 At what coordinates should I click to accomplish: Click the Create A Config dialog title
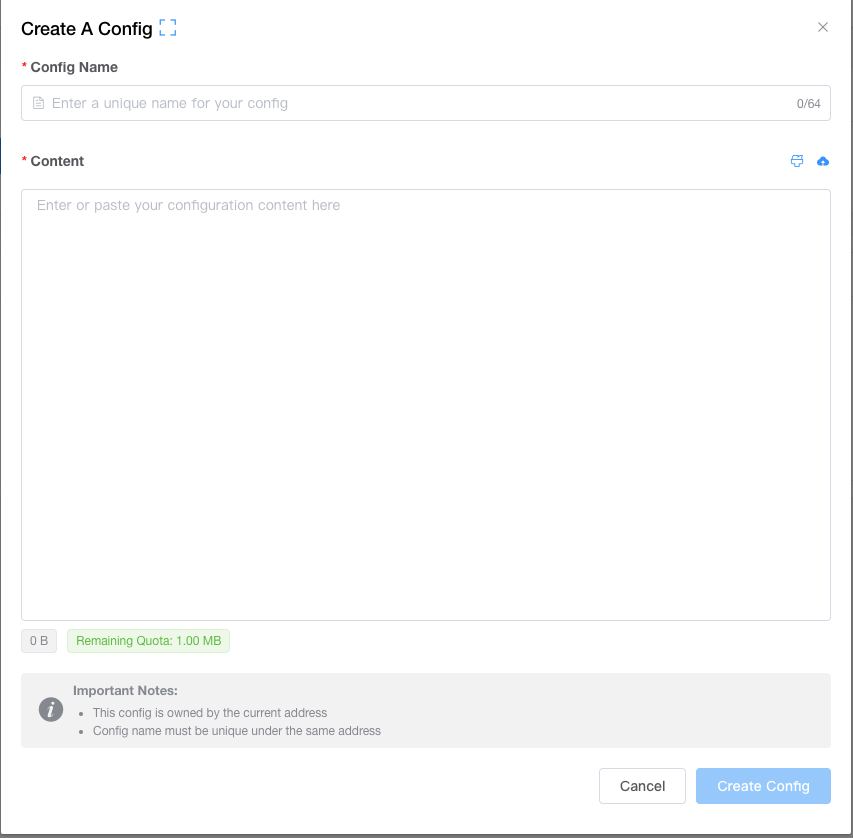[86, 28]
